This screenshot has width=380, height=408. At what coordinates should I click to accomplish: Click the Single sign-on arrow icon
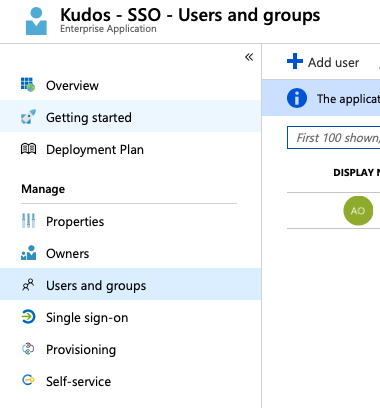click(28, 317)
